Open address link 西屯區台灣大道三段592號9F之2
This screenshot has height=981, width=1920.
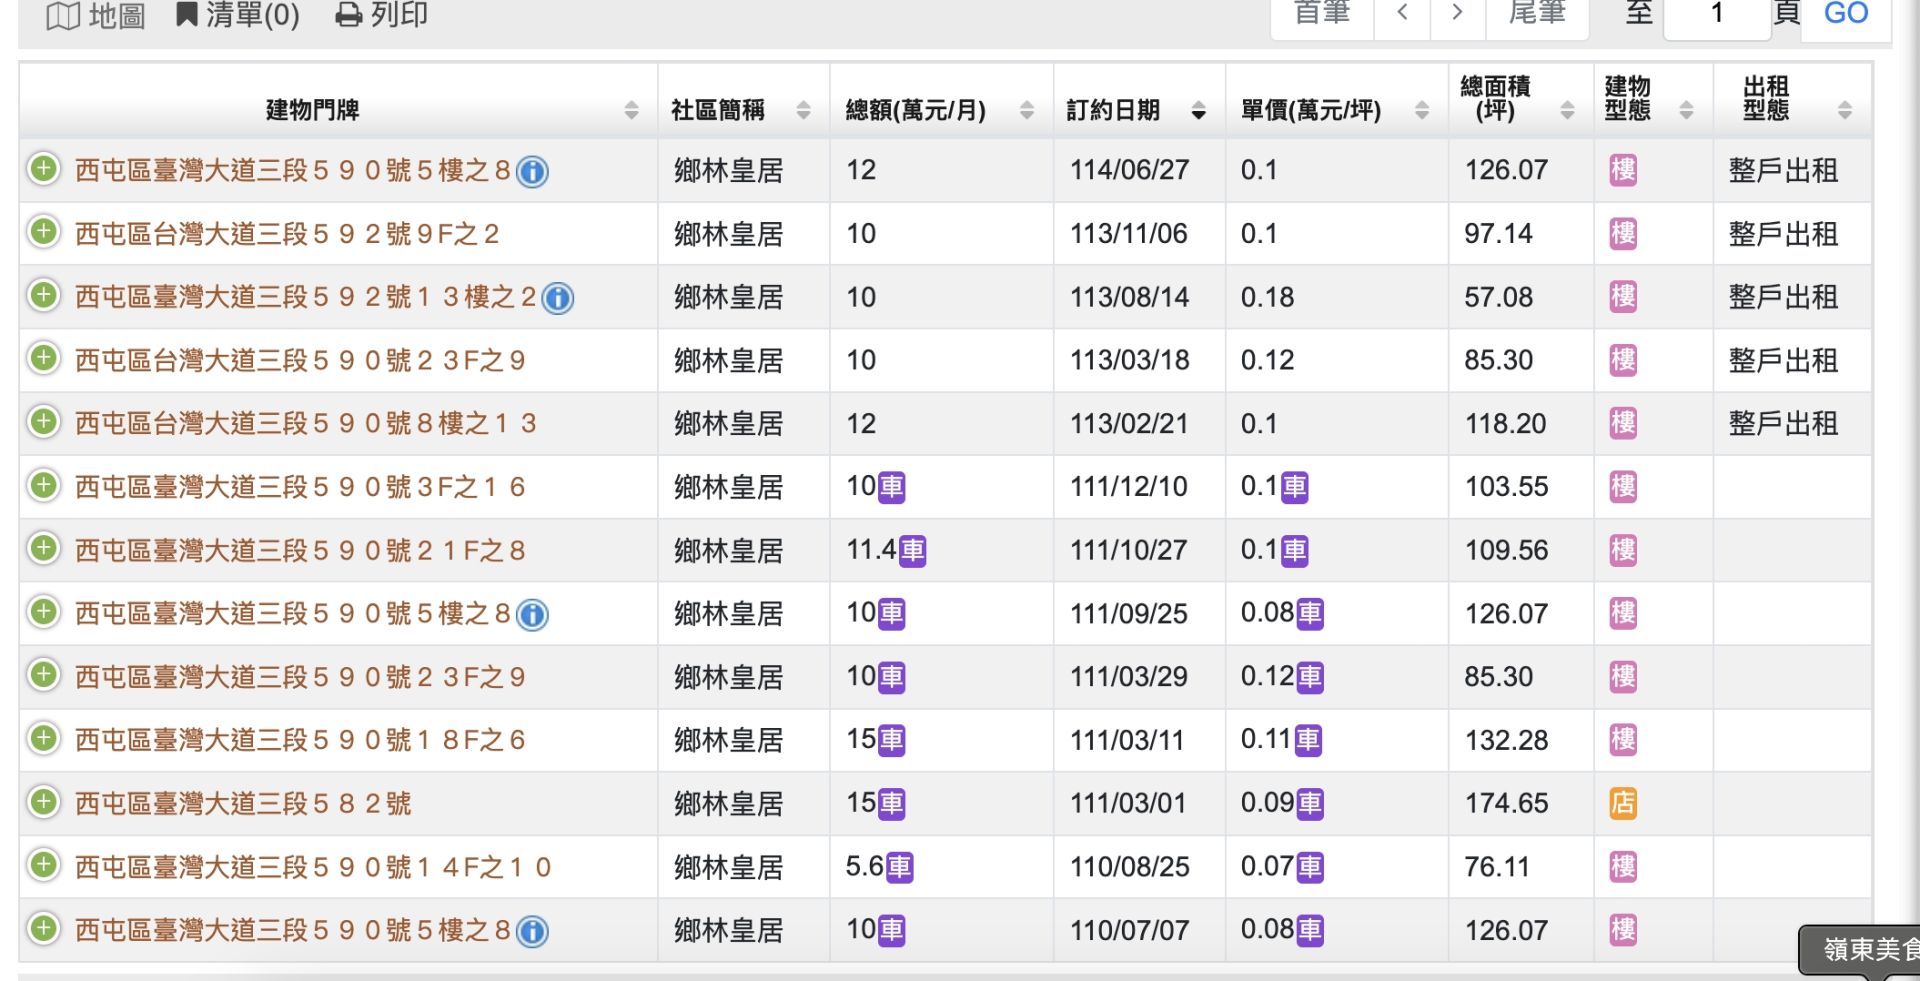[x=287, y=234]
